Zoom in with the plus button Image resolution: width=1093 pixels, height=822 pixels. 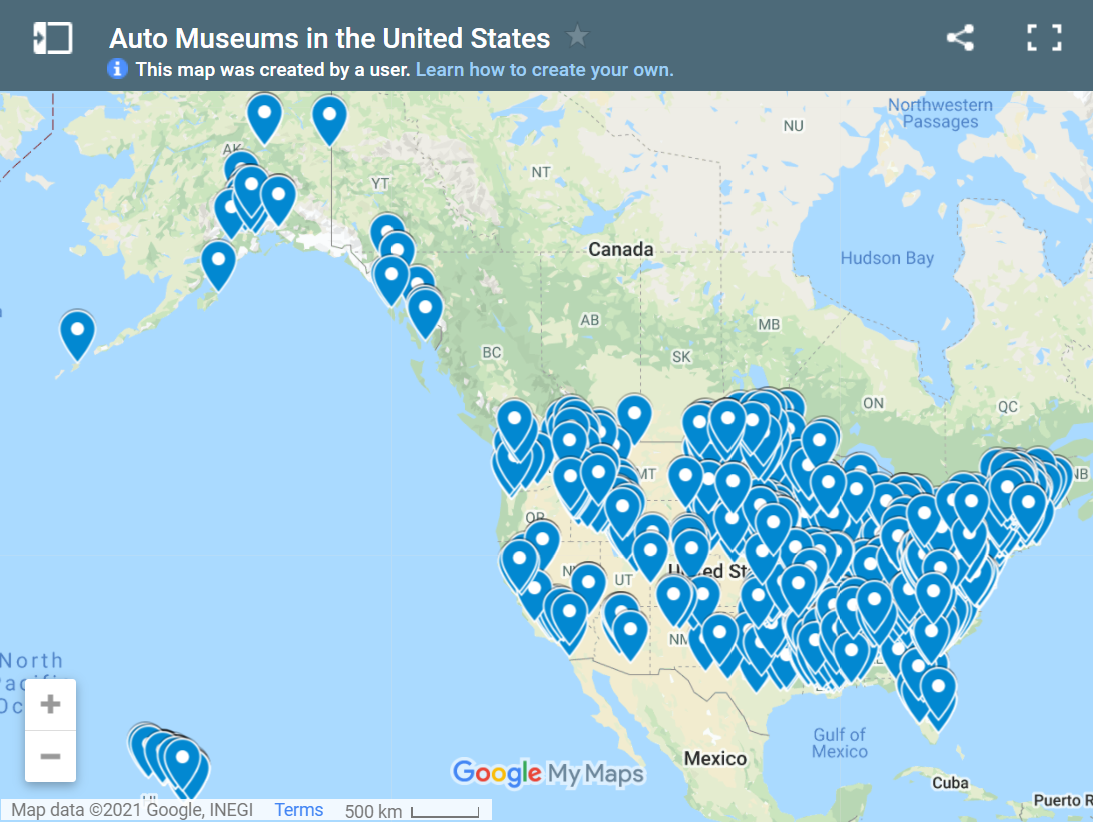[50, 703]
